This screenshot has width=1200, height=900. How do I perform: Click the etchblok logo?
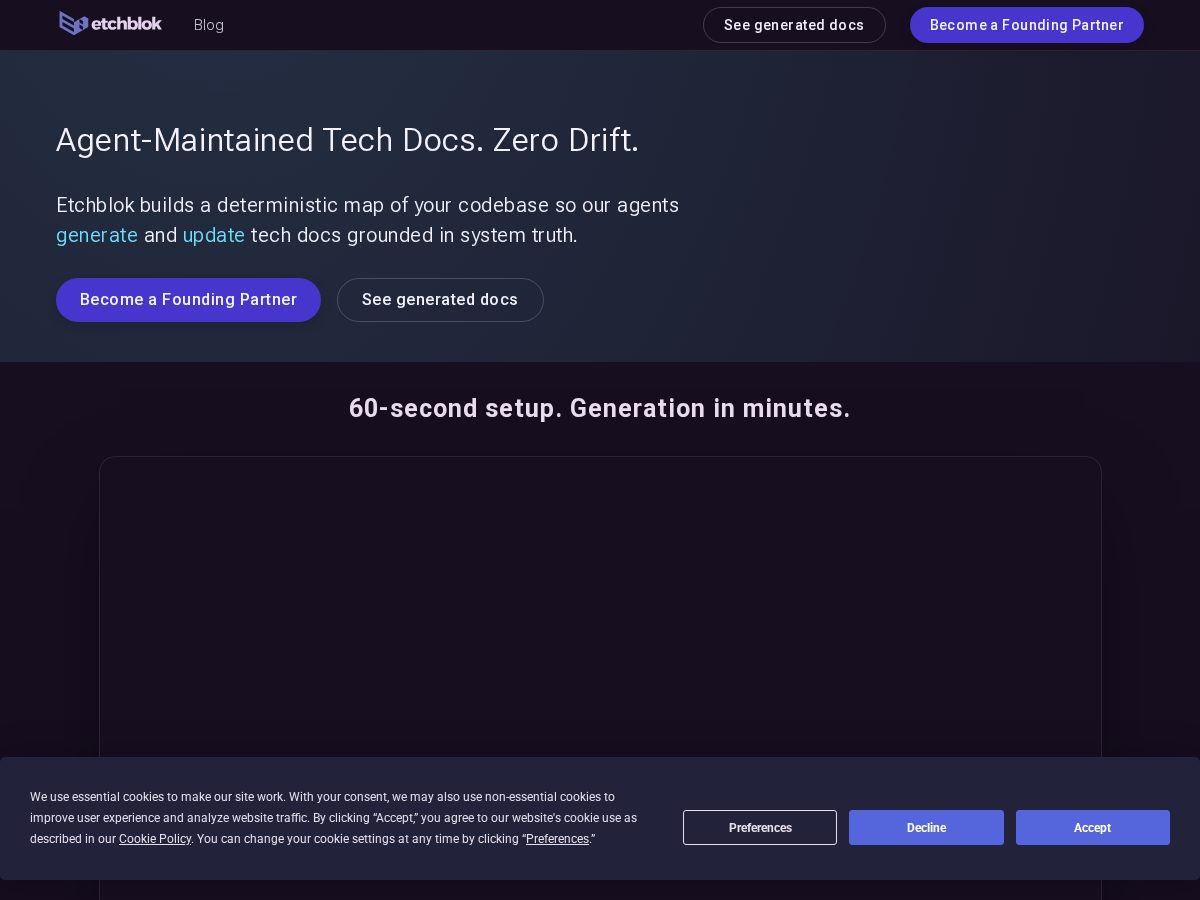tap(110, 24)
